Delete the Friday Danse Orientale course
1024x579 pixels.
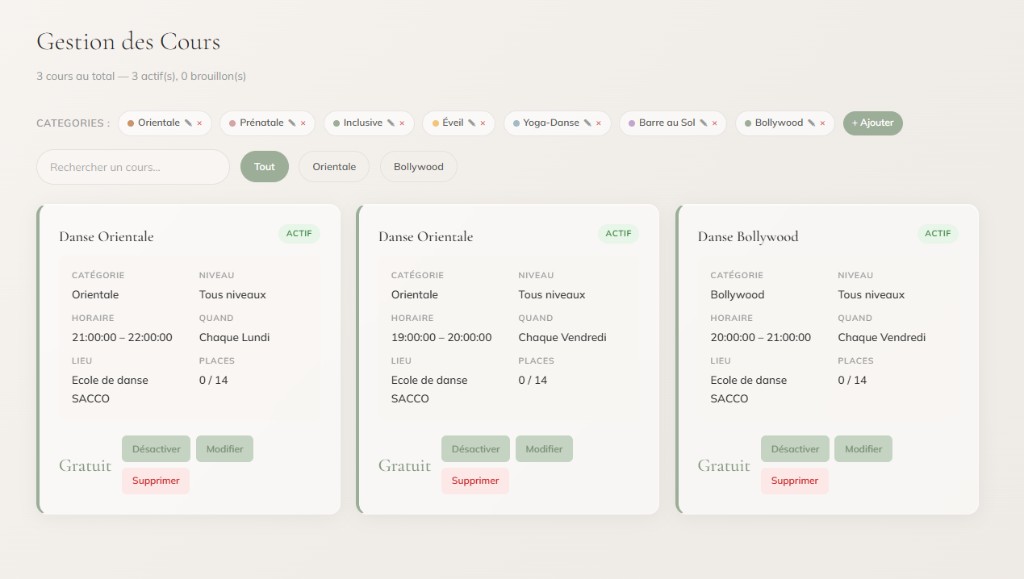[475, 480]
